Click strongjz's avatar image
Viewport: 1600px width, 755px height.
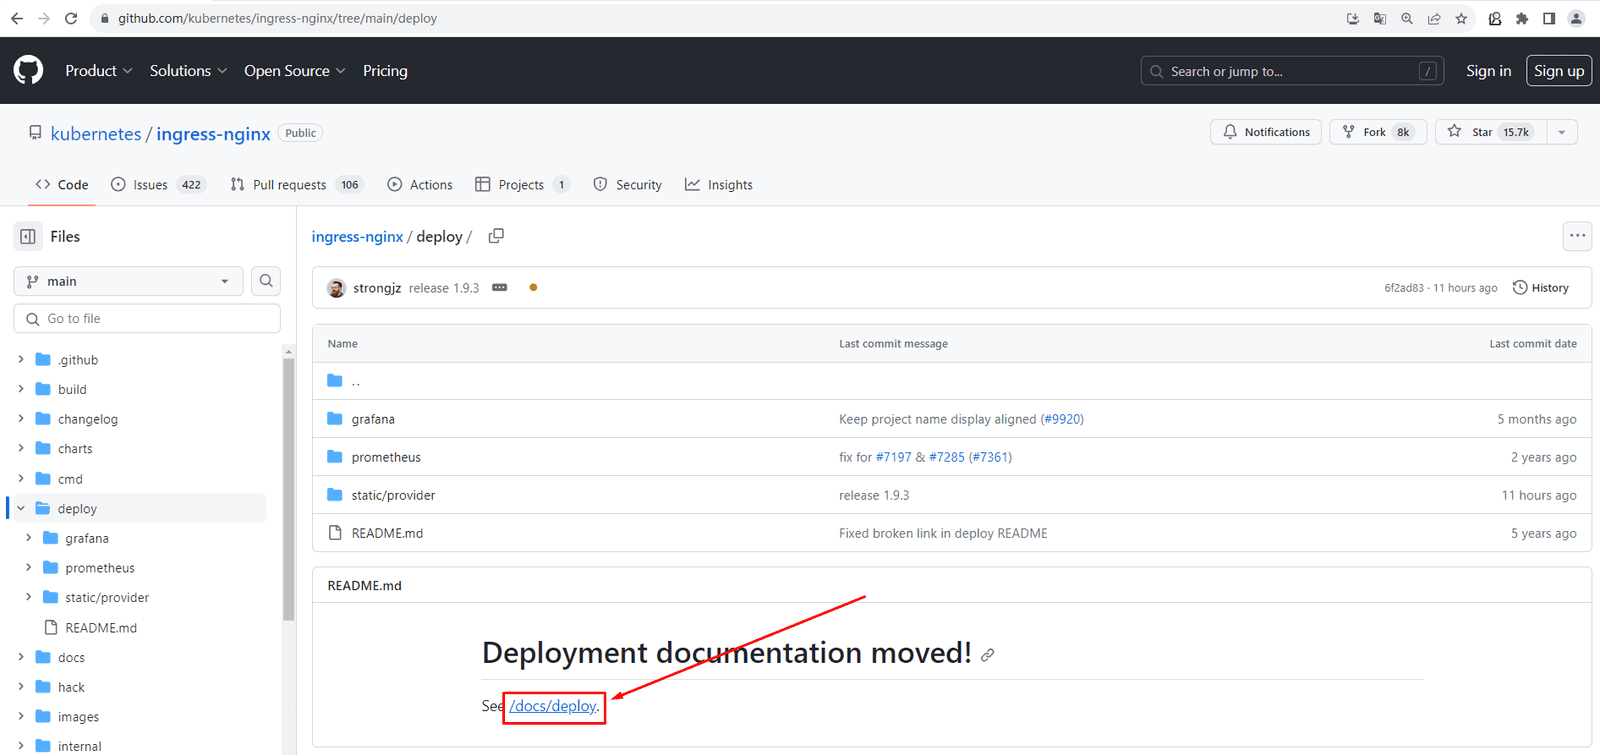tap(336, 288)
